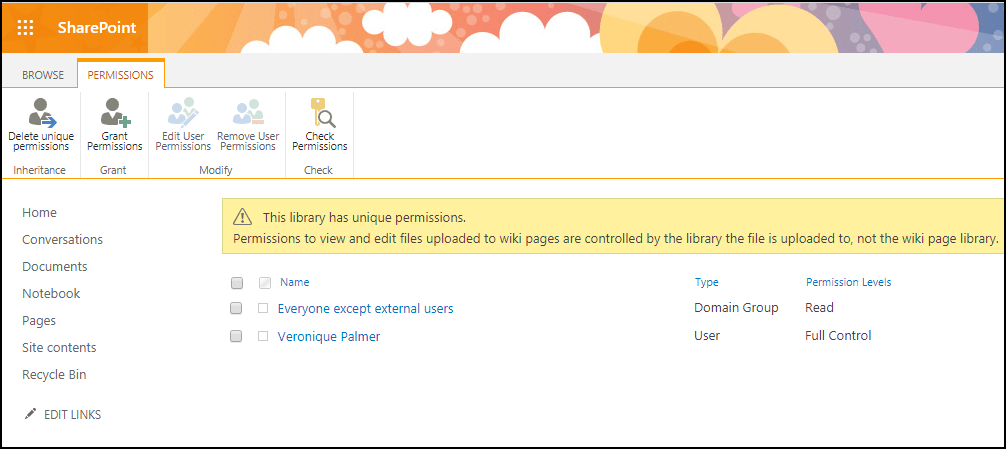Sort by the Type column header
1006x449 pixels.
pyautogui.click(x=706, y=282)
